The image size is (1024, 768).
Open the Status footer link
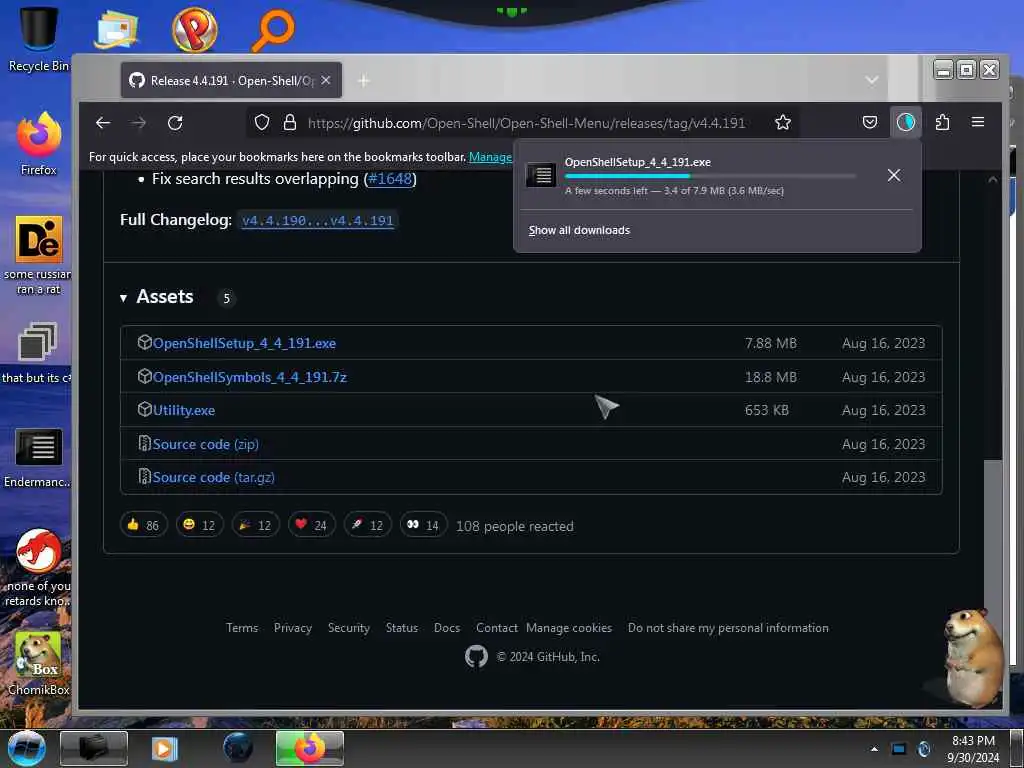pos(402,628)
